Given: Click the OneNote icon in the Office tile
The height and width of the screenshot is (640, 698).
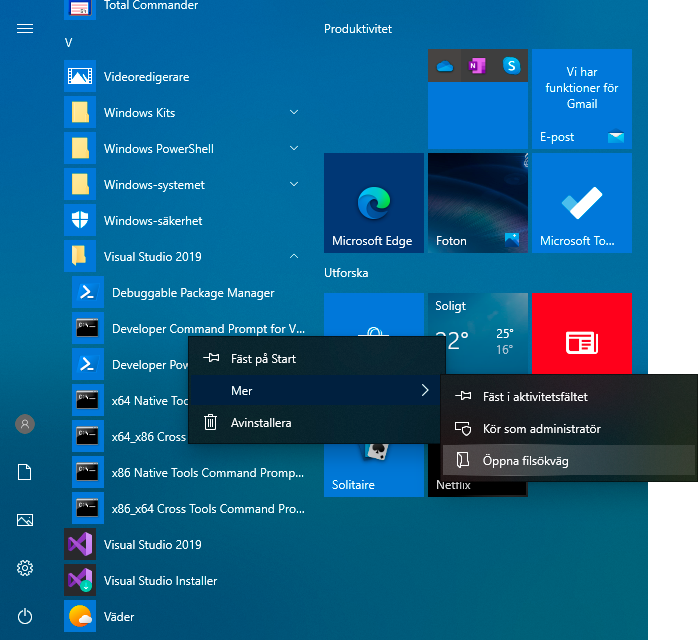Looking at the screenshot, I should 477,66.
